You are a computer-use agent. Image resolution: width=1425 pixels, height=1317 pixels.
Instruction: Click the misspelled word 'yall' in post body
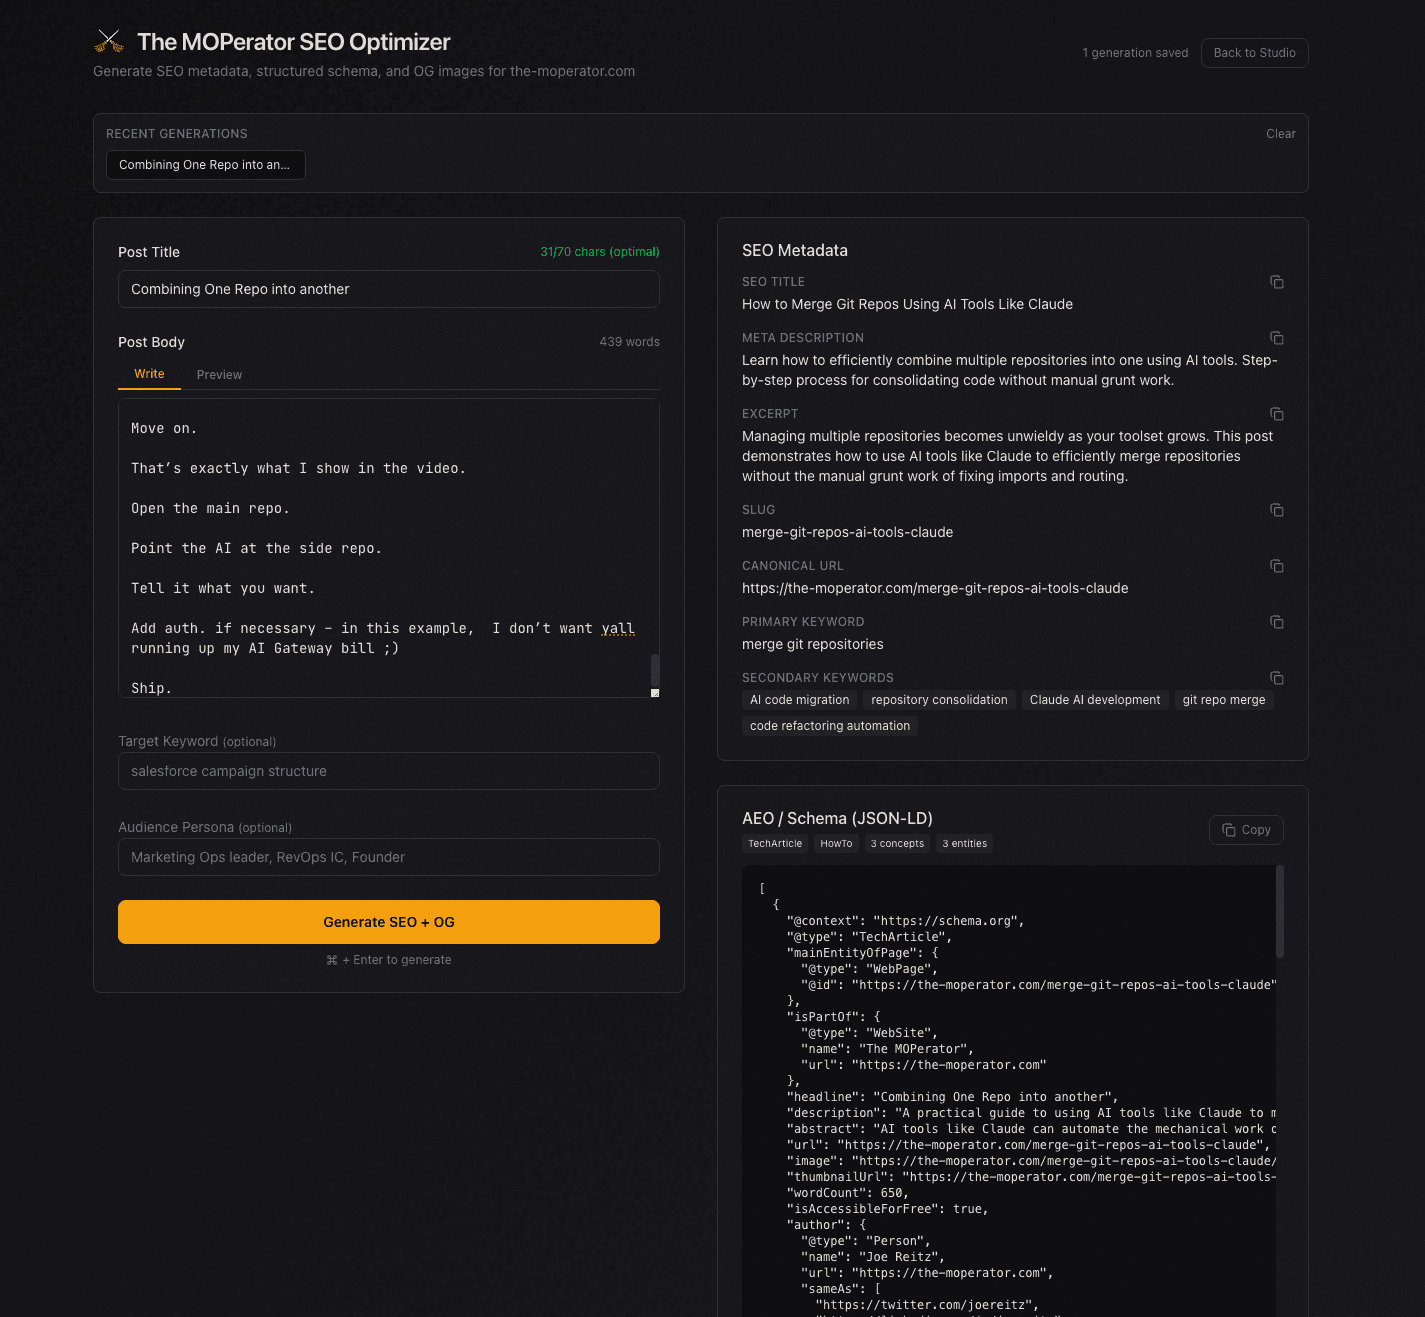click(618, 628)
